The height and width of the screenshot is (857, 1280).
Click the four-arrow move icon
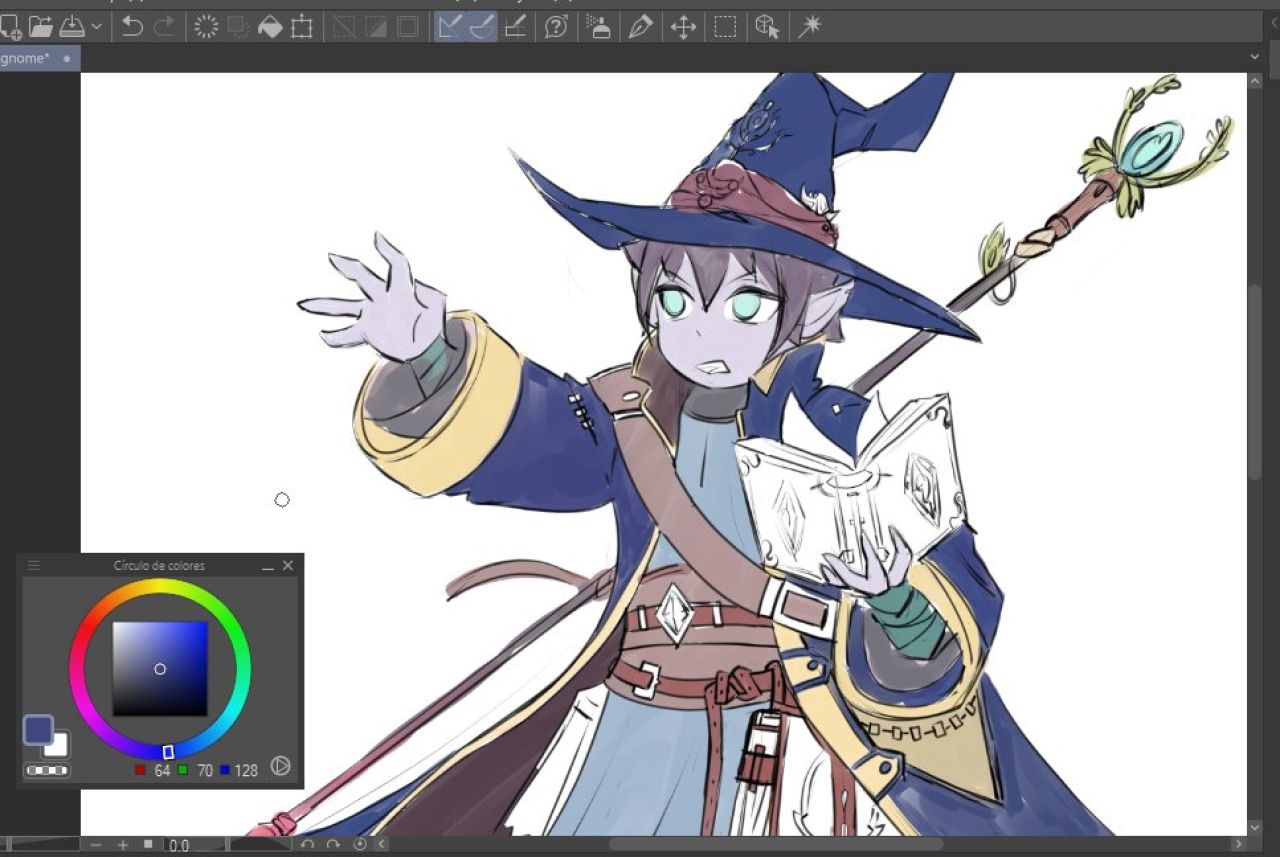click(x=683, y=27)
